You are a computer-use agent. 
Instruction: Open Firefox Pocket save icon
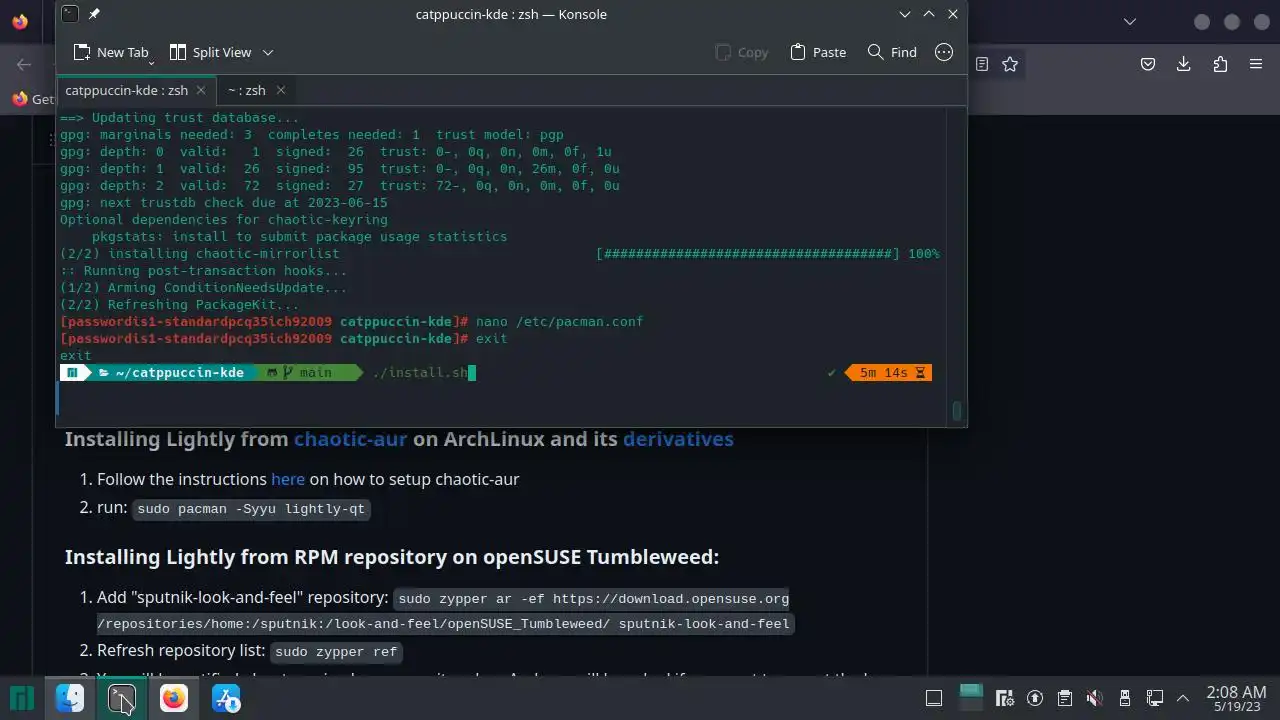coord(1148,64)
